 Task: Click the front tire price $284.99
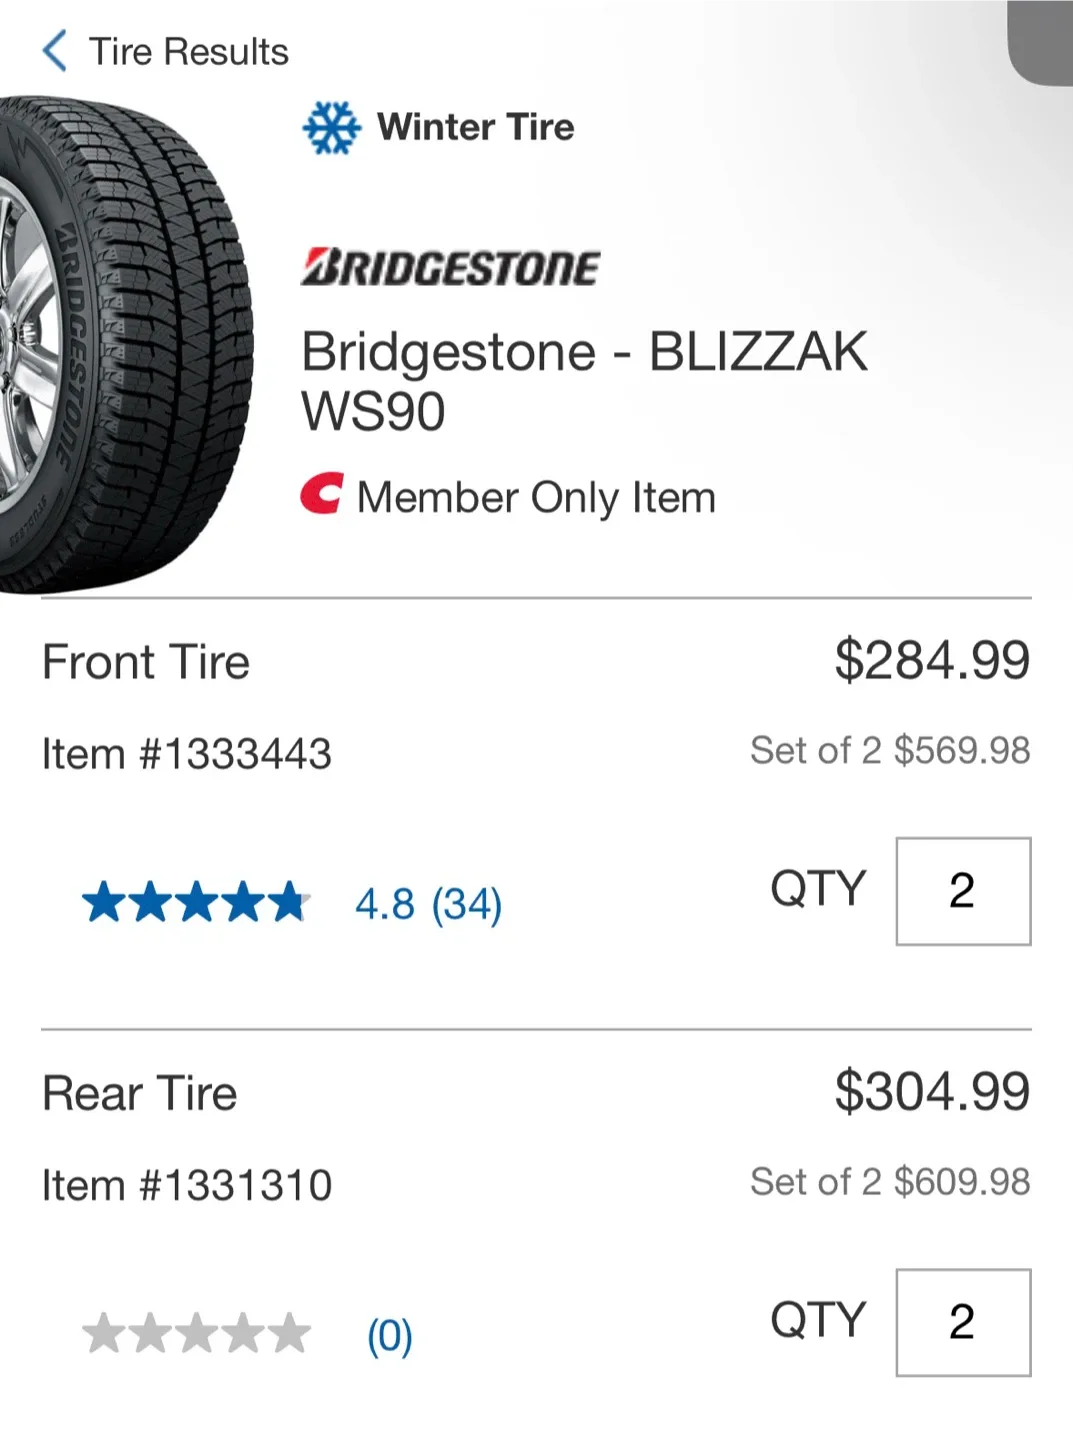point(932,660)
